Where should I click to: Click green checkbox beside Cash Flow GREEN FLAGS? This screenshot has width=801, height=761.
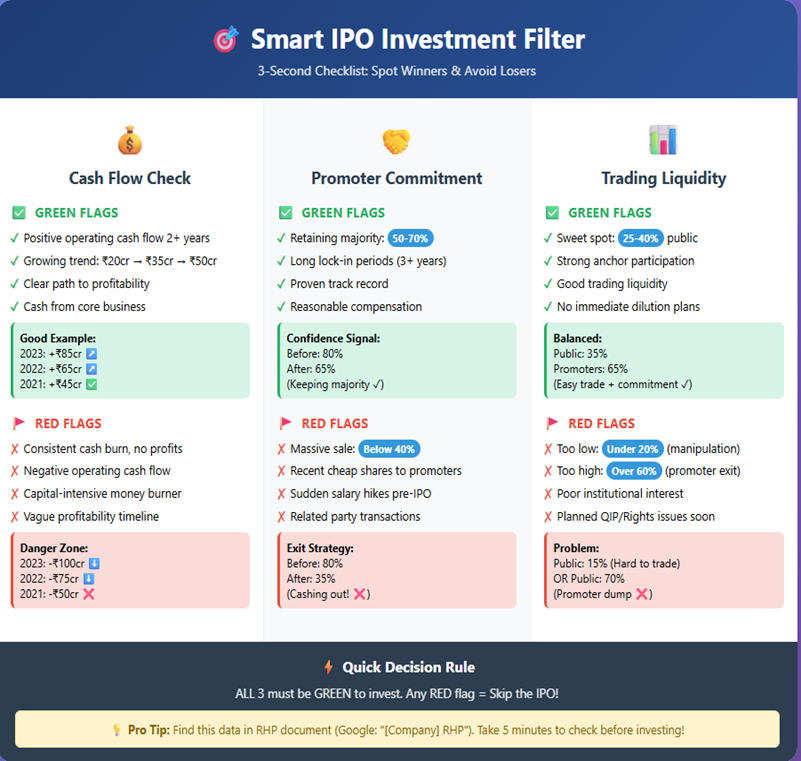(x=18, y=212)
